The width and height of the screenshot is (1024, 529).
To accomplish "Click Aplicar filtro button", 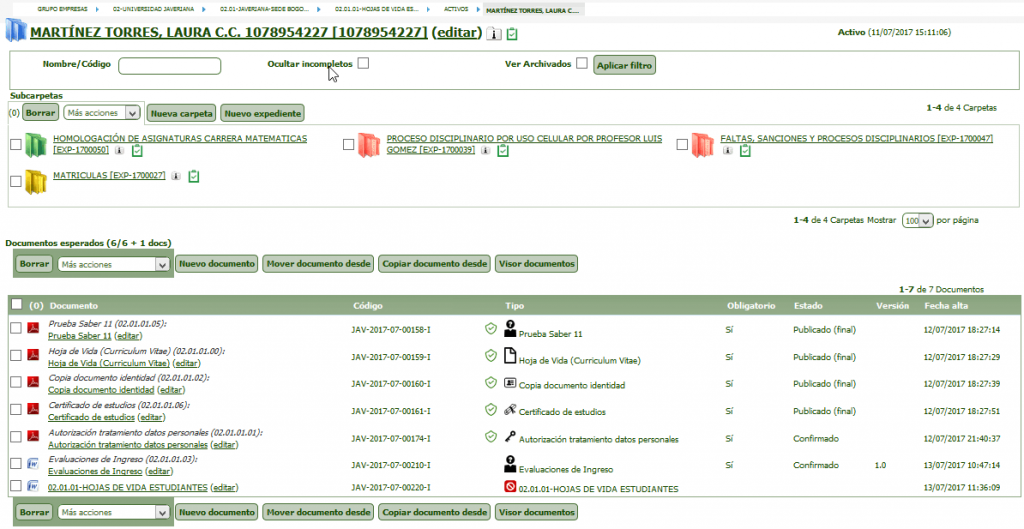I will [x=624, y=65].
